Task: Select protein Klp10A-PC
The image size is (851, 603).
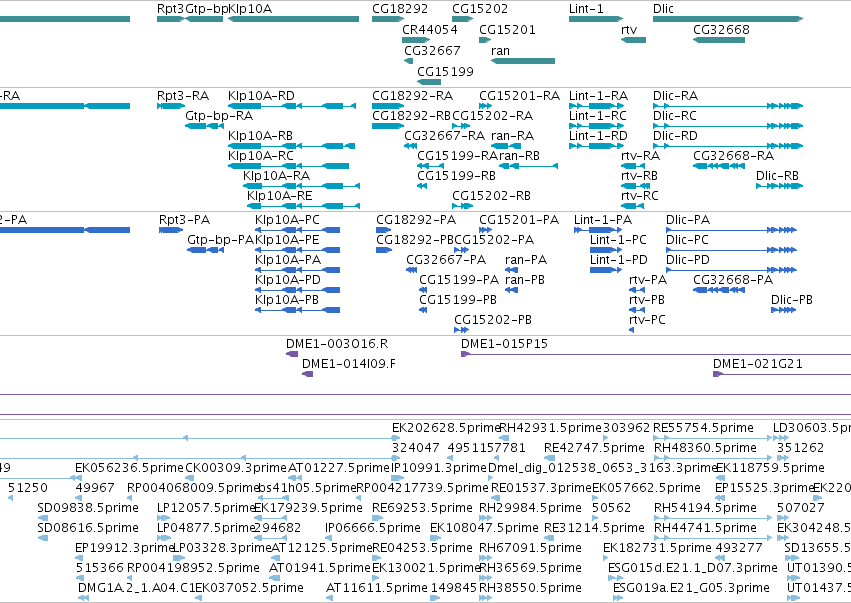Action: click(297, 230)
